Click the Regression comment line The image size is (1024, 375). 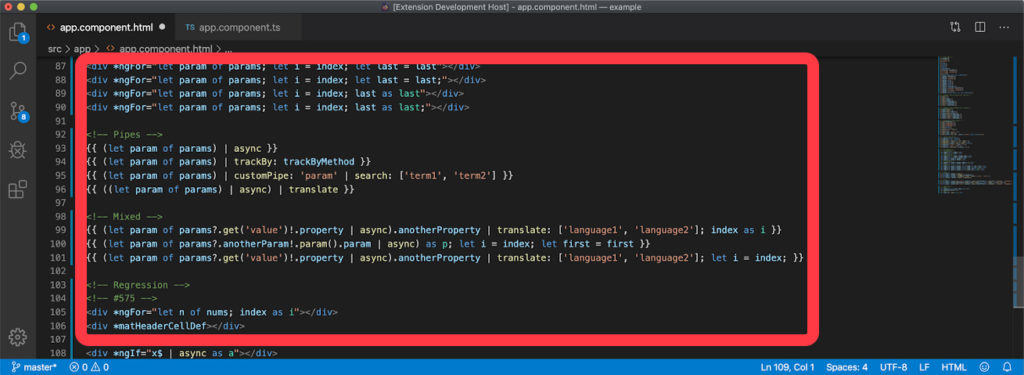138,285
